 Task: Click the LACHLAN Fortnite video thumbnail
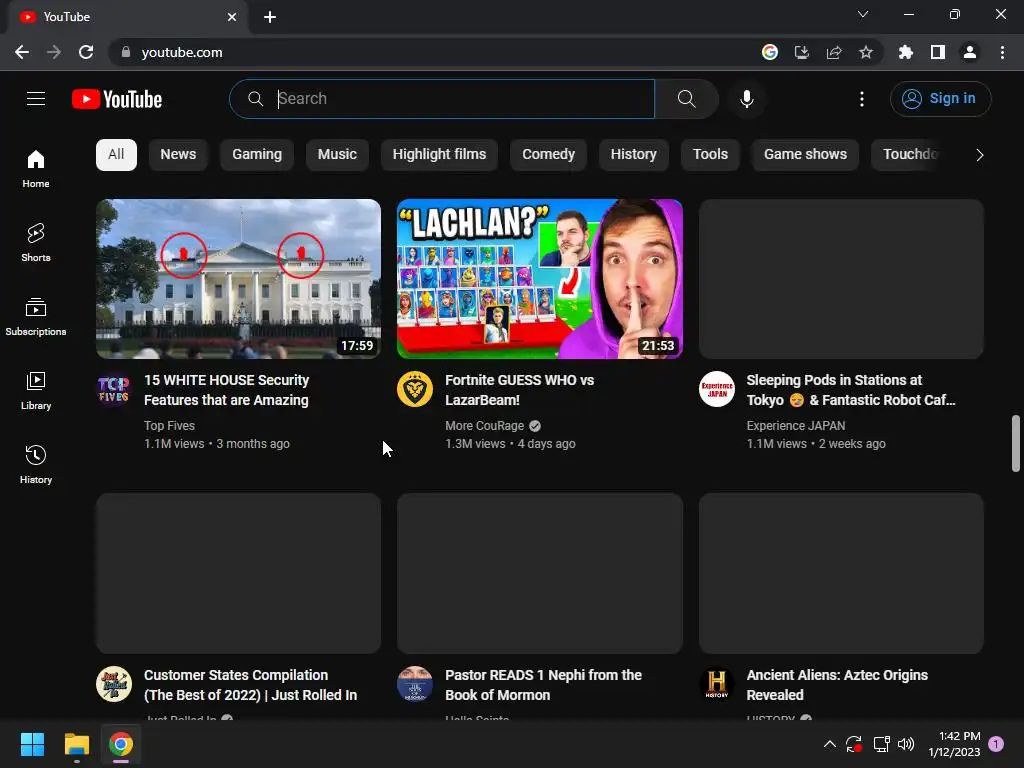point(540,279)
